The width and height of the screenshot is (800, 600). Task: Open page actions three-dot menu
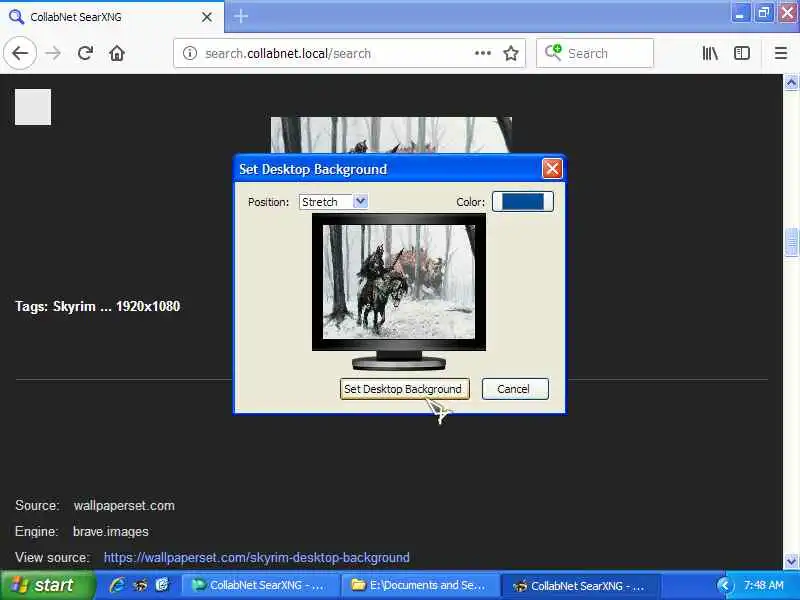coord(483,53)
